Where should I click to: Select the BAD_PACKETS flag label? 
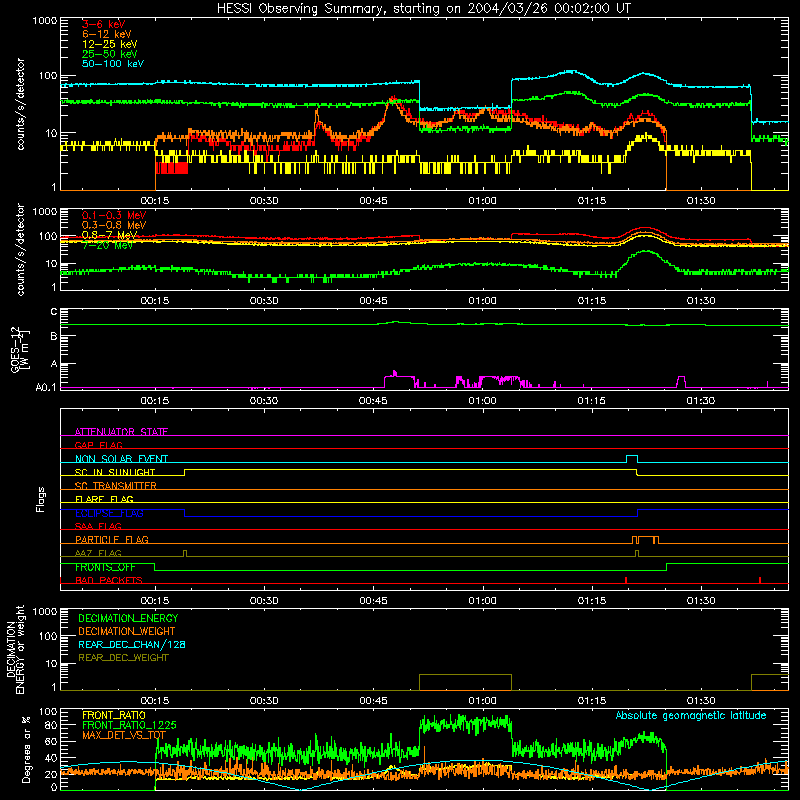pyautogui.click(x=109, y=580)
